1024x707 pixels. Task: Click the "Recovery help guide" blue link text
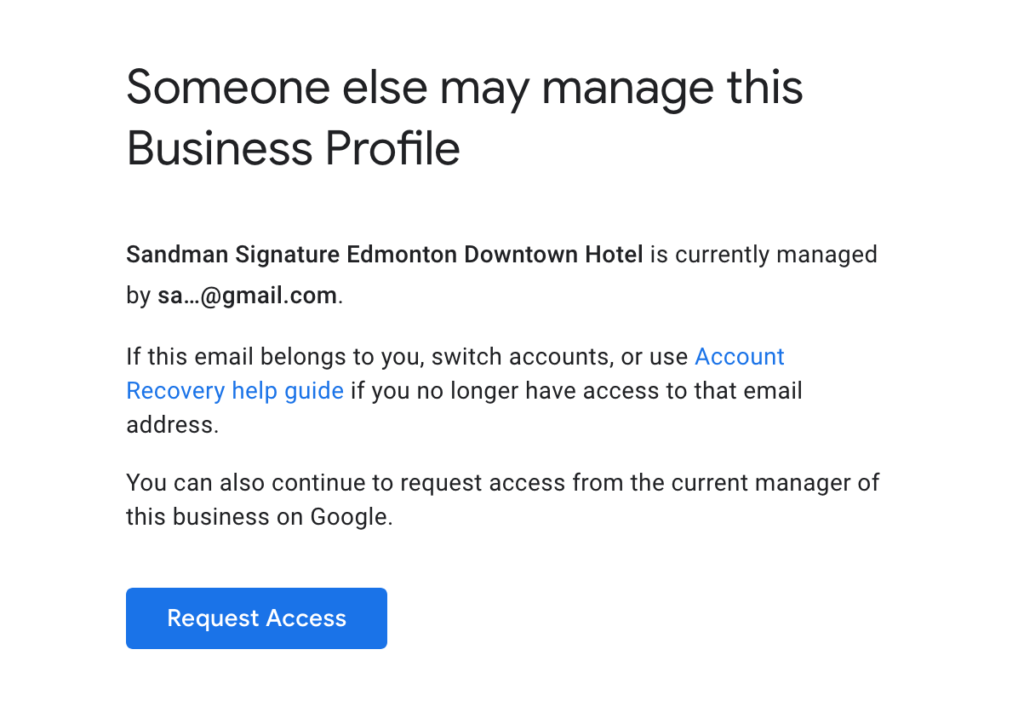click(x=235, y=391)
